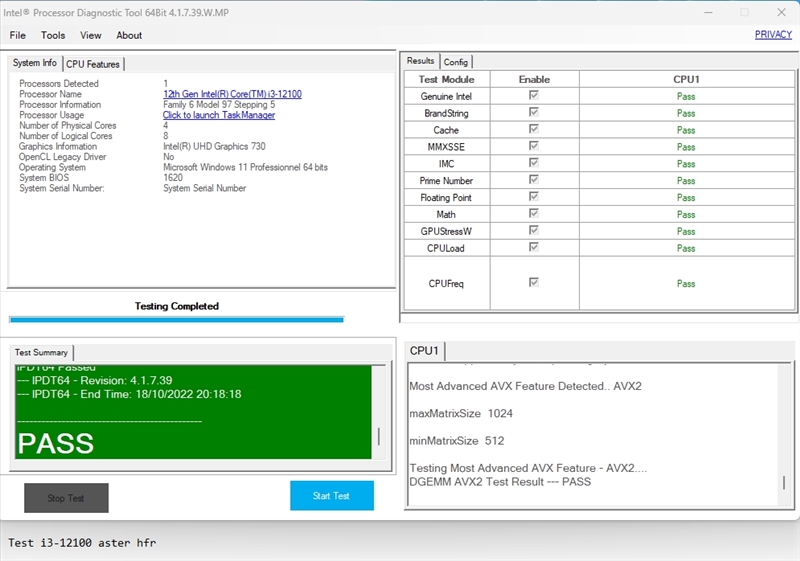This screenshot has height=561, width=800.
Task: Toggle the BrandString enable checkbox
Action: [x=534, y=113]
